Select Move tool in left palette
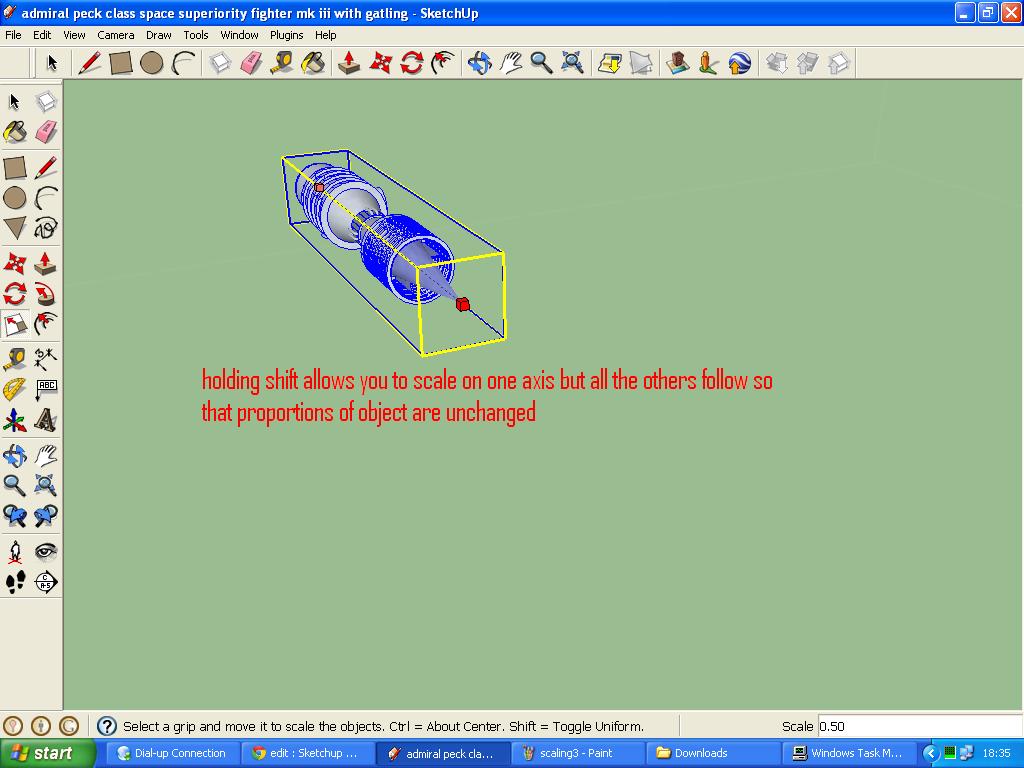 click(x=15, y=263)
